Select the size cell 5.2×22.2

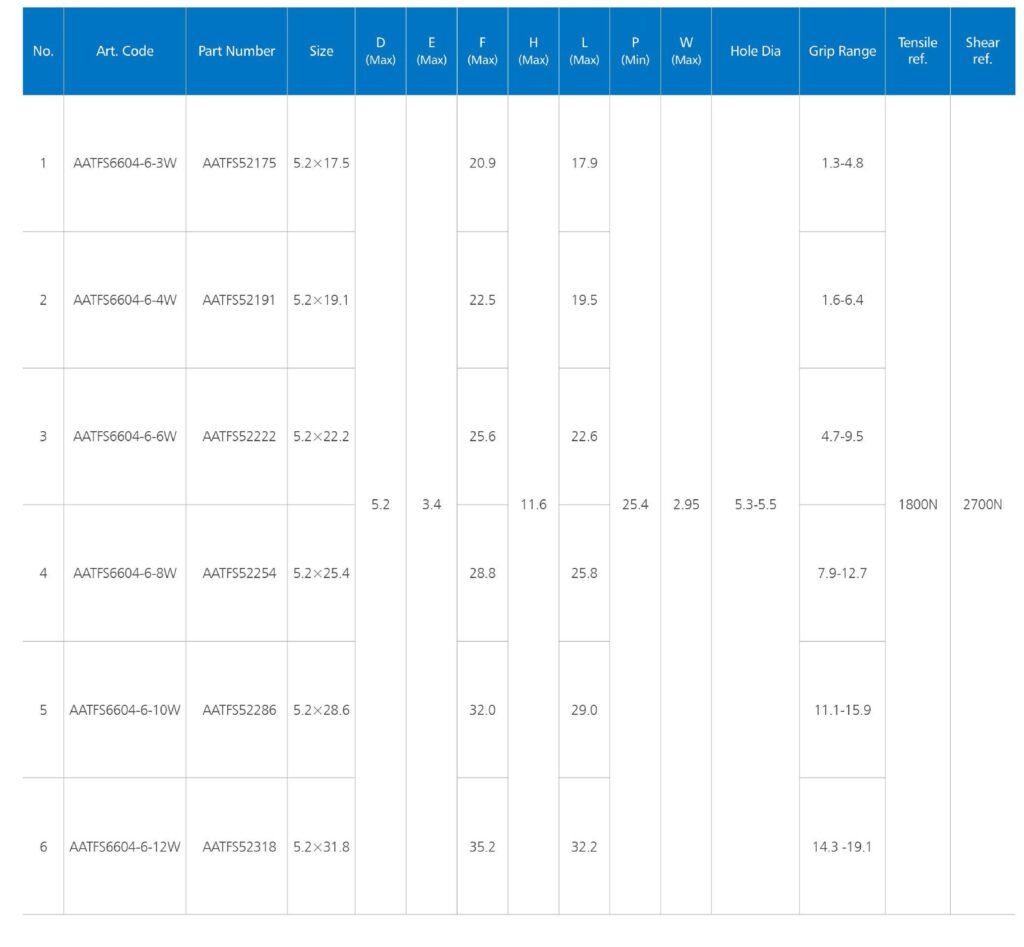[x=321, y=436]
